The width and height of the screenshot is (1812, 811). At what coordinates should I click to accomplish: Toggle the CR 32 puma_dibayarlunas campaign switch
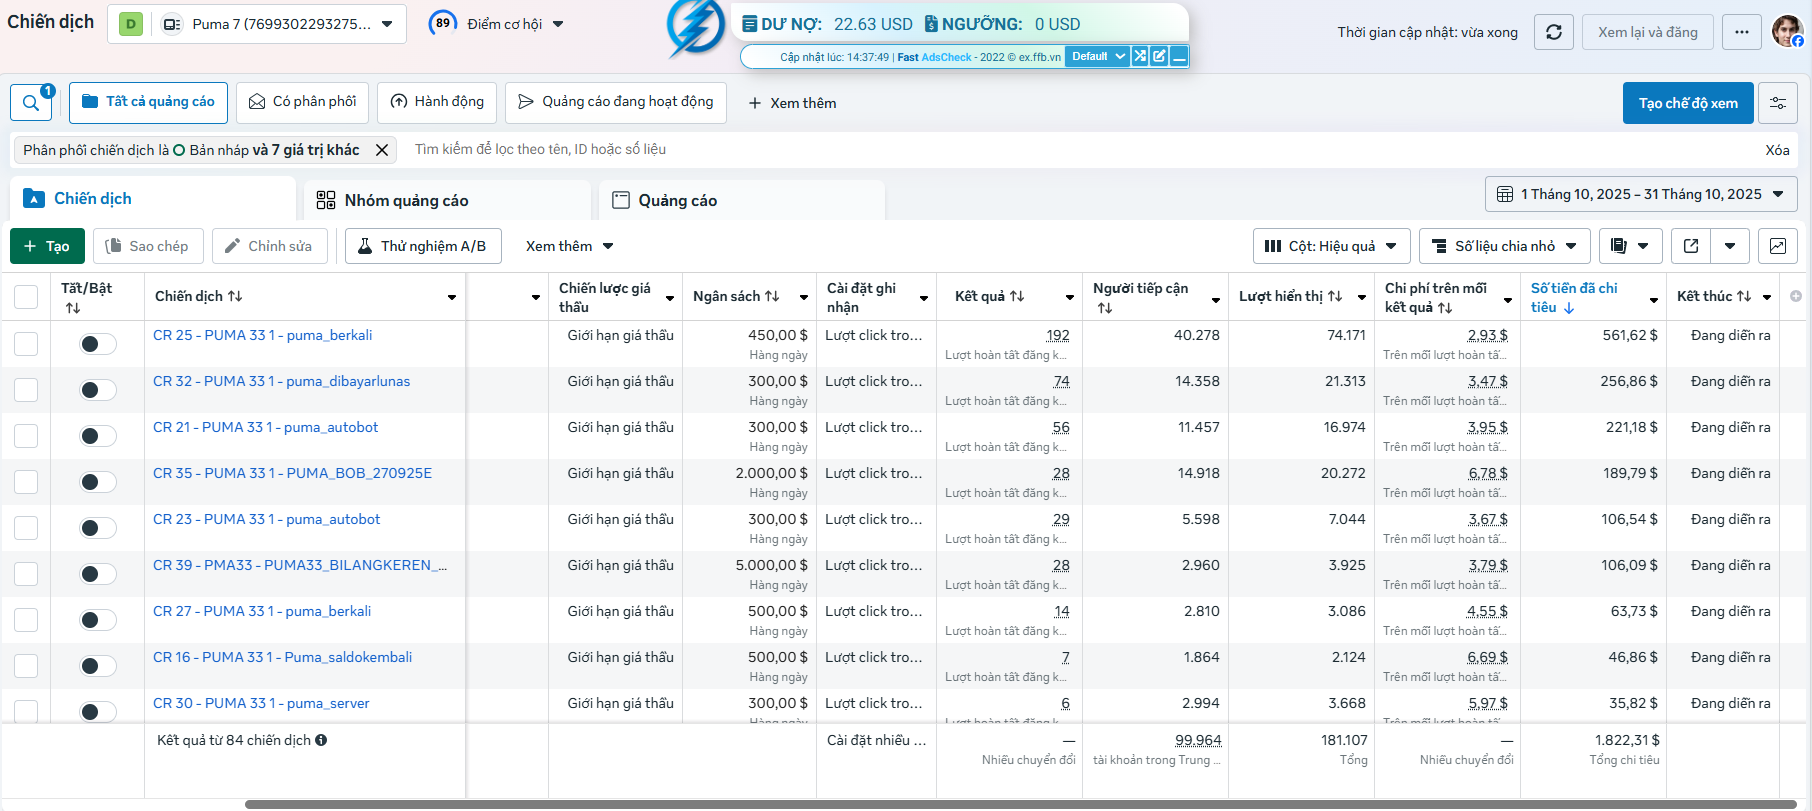click(x=98, y=390)
